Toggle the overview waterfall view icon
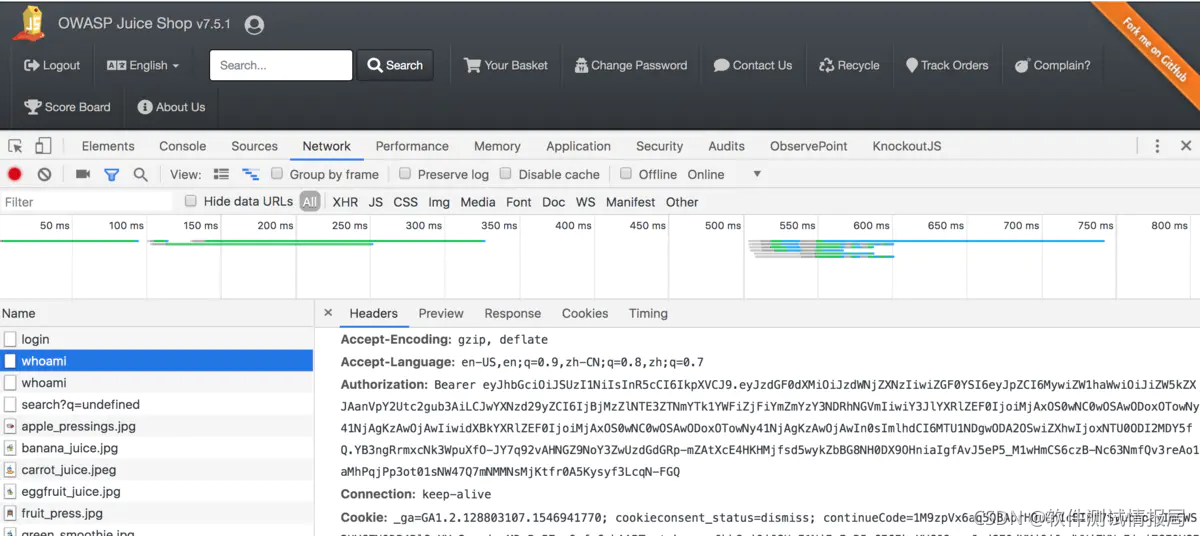The height and width of the screenshot is (536, 1200). 250,174
